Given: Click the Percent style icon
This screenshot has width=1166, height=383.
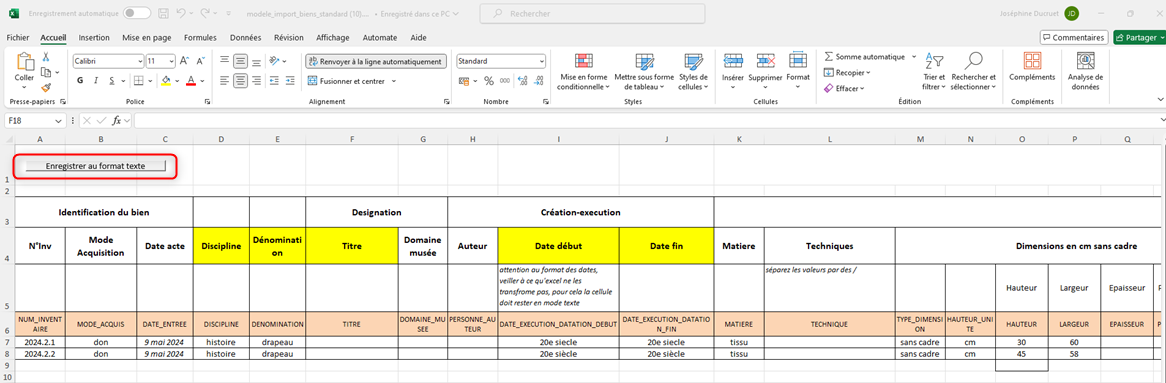Looking at the screenshot, I should click(x=489, y=80).
